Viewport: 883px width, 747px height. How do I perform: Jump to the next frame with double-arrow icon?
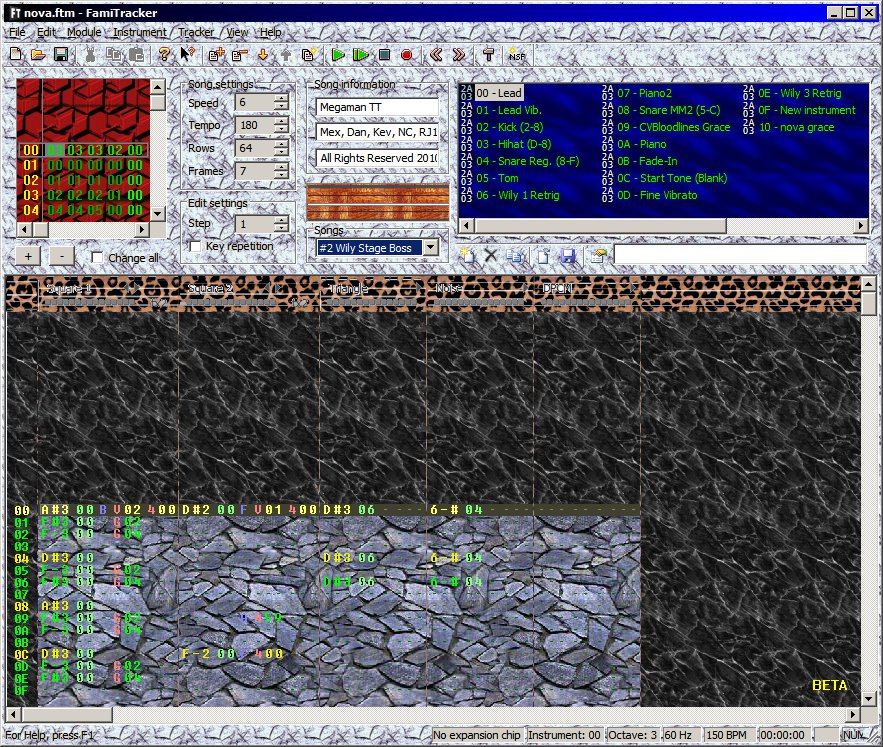coord(459,55)
